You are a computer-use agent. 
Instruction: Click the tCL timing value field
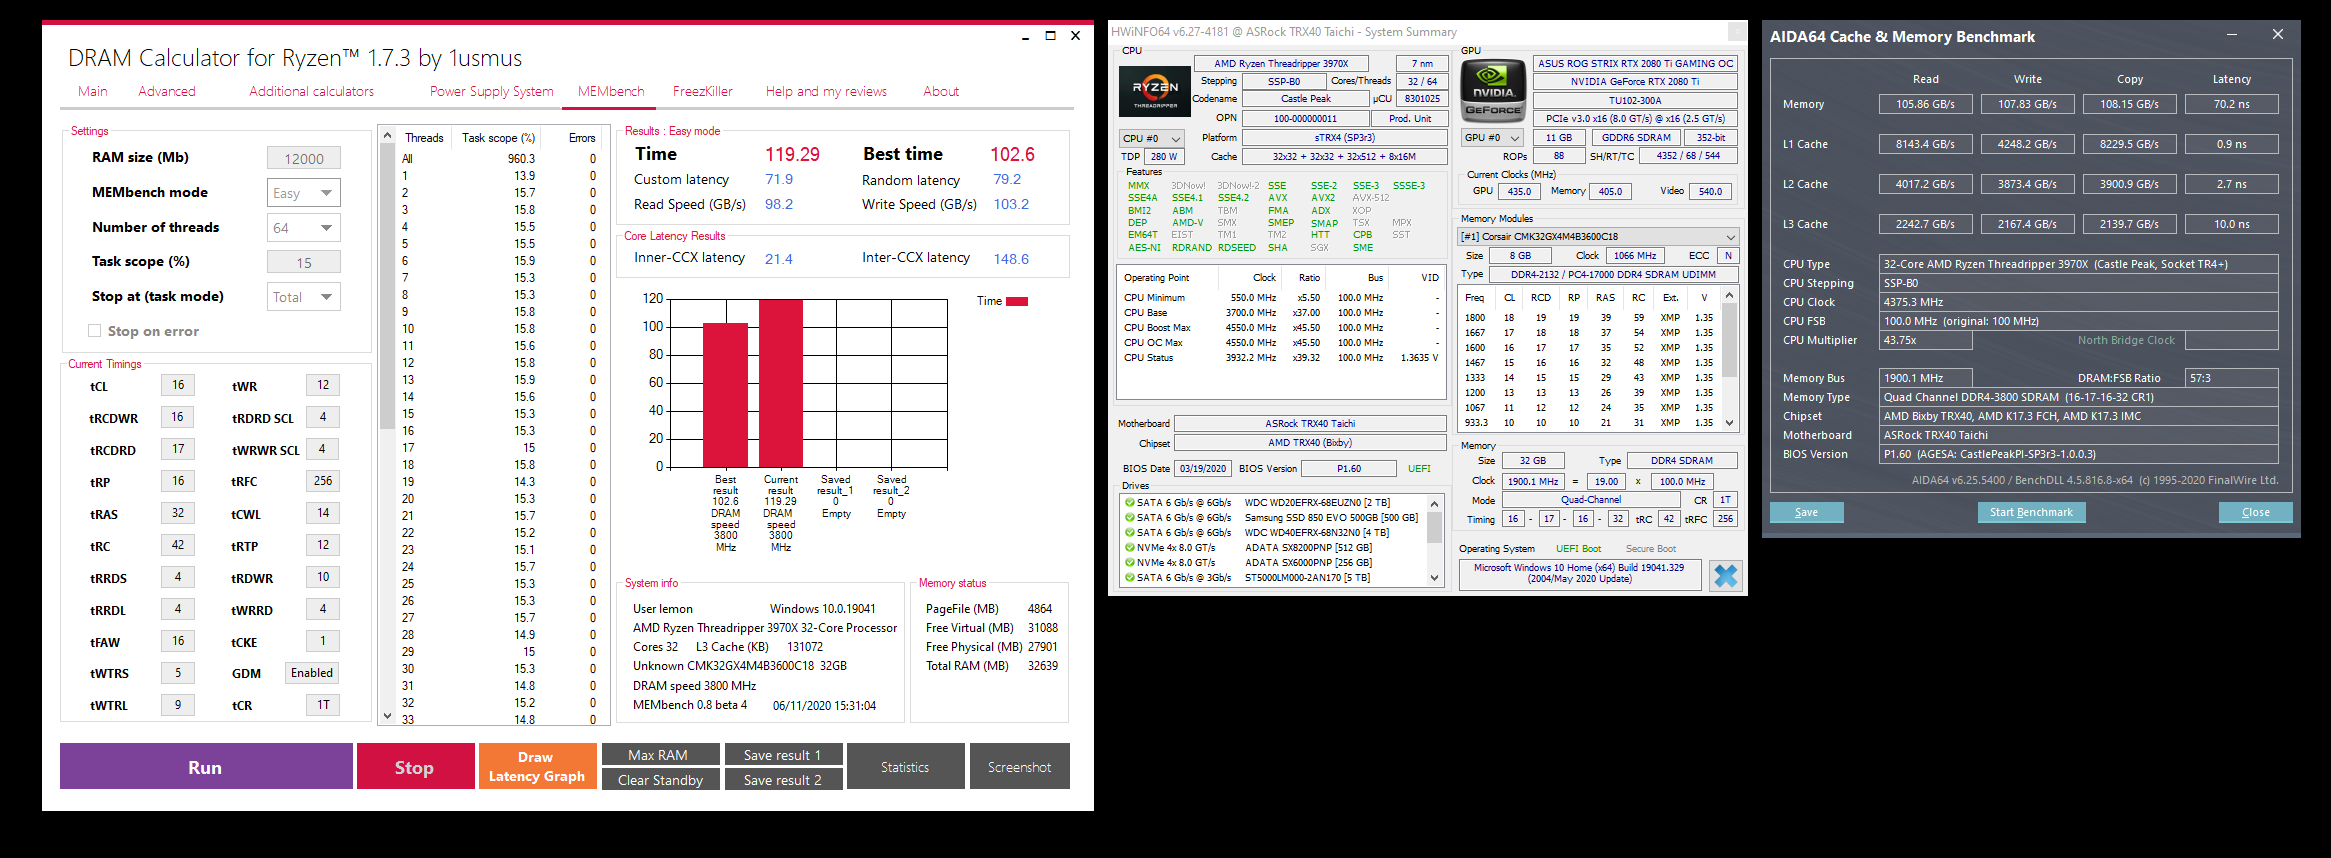tap(178, 385)
